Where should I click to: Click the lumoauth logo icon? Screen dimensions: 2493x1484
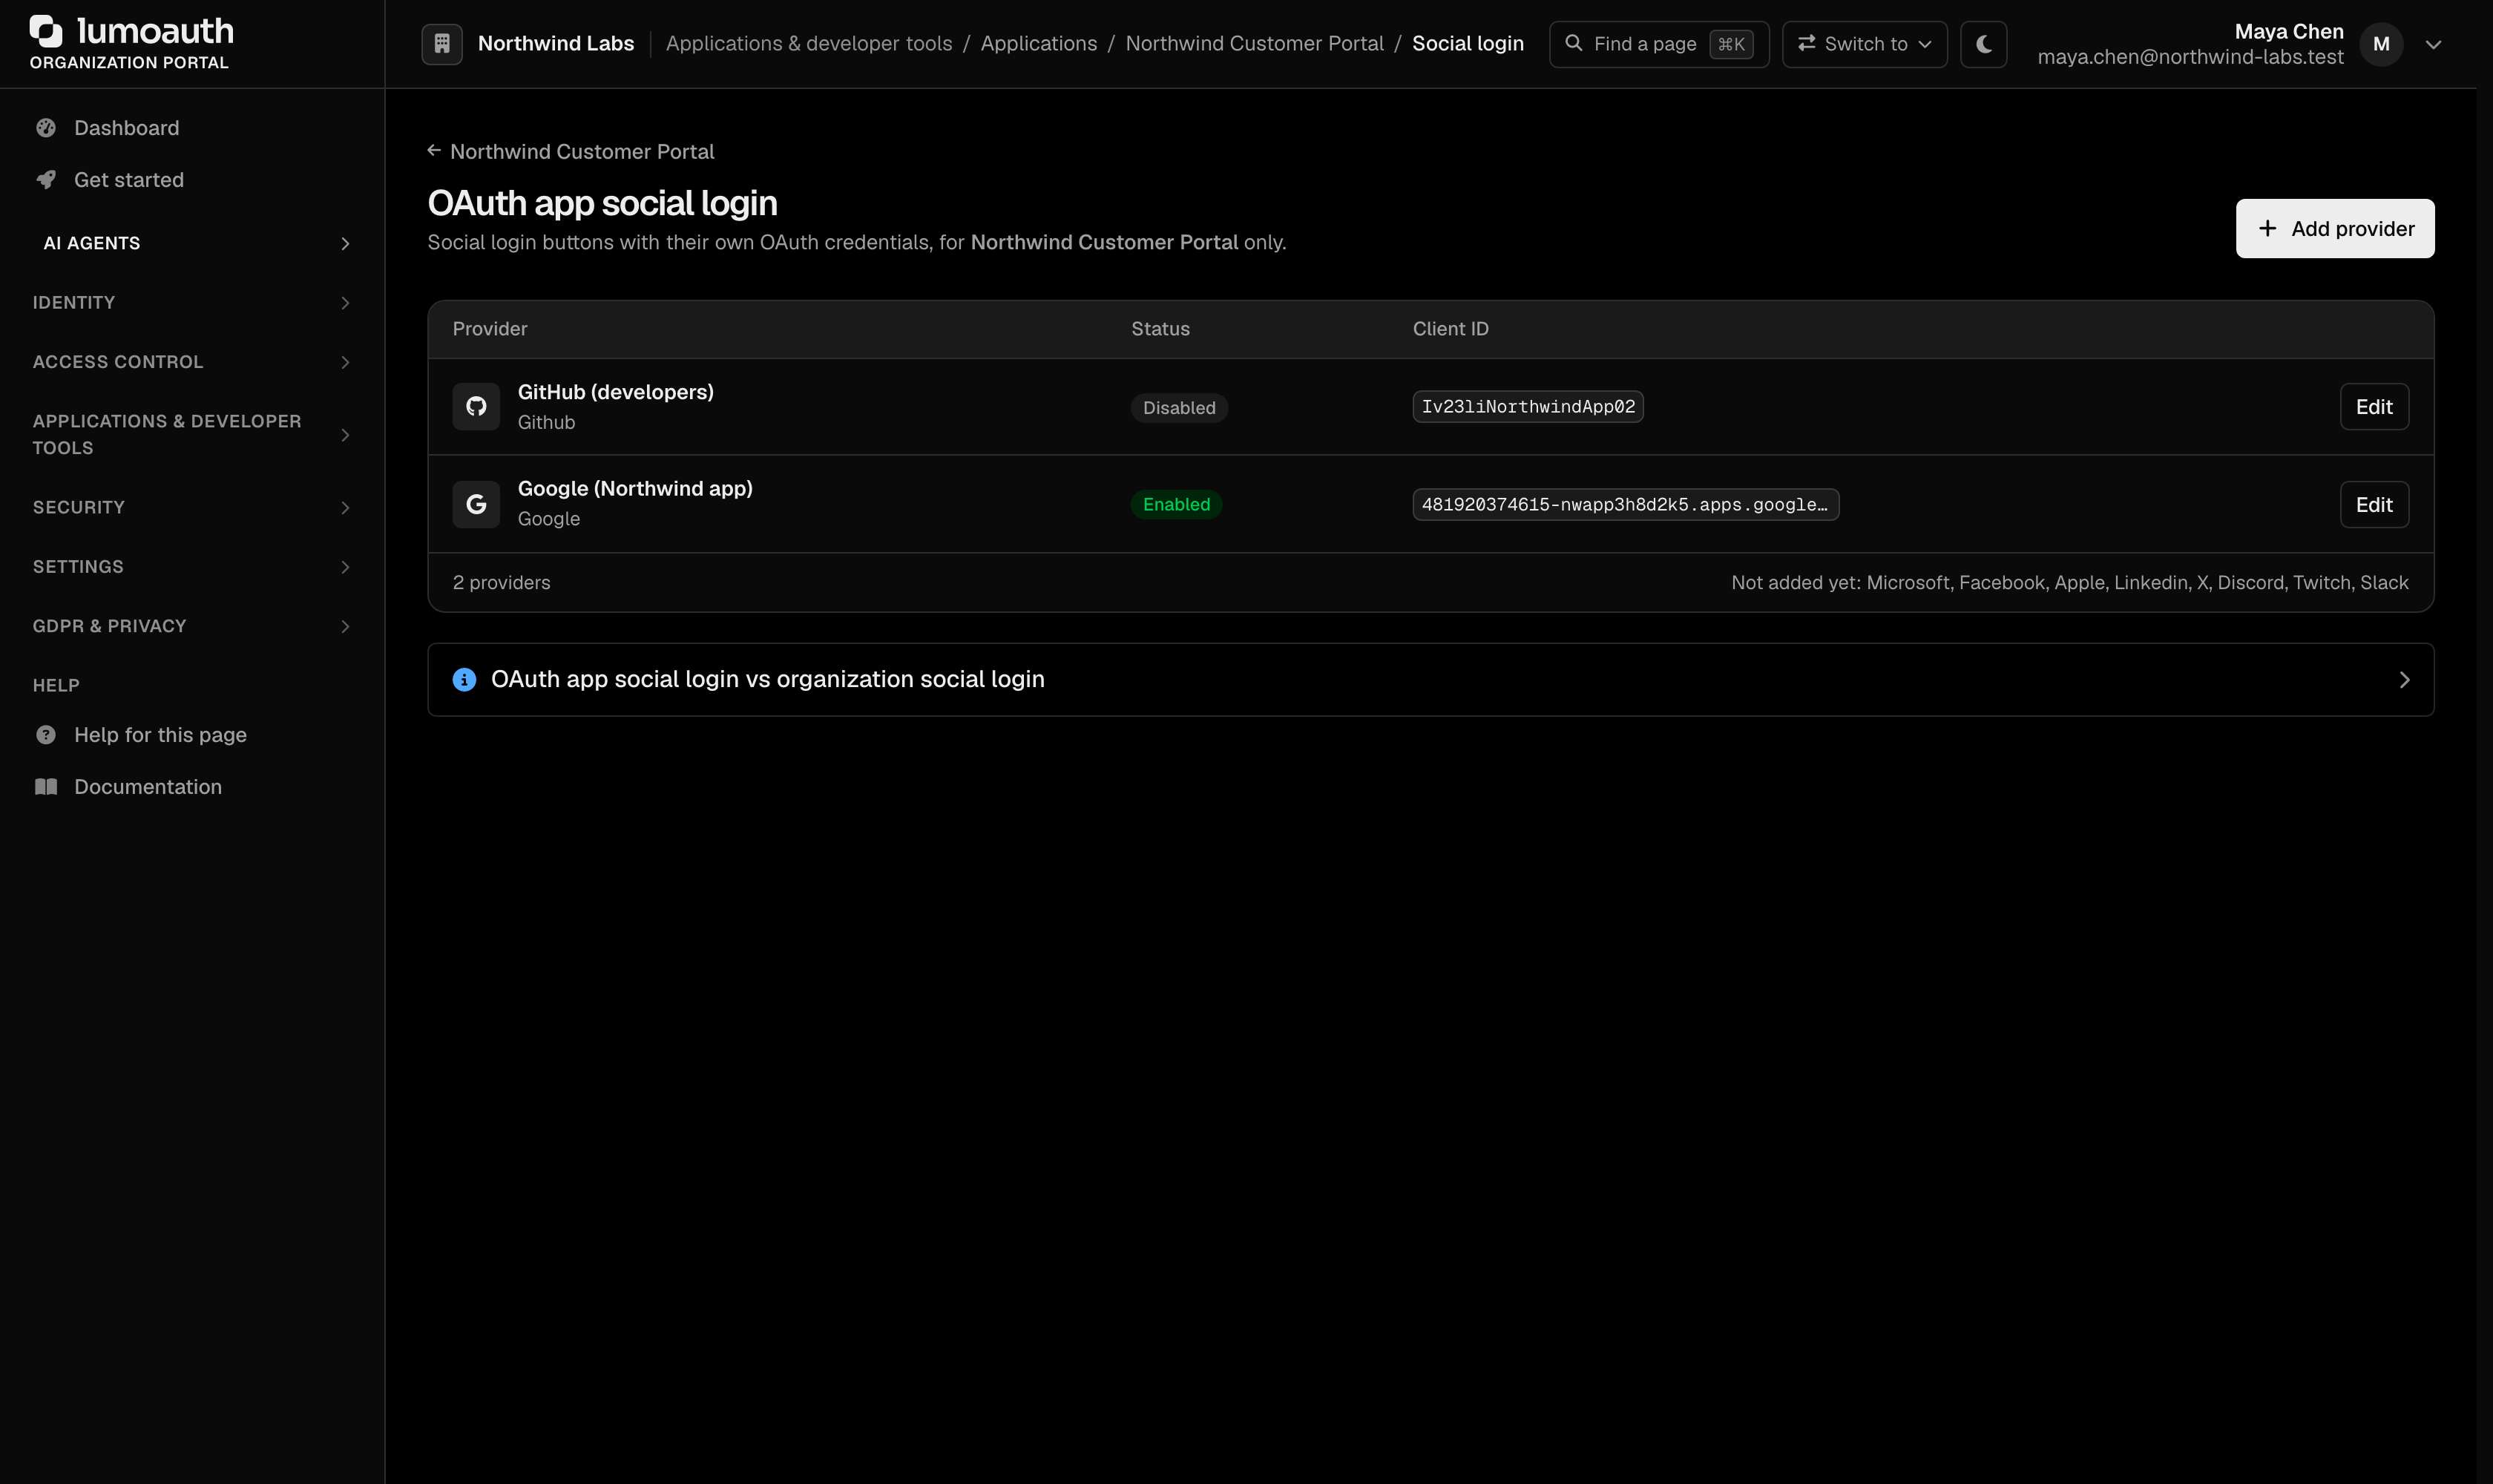(x=46, y=31)
